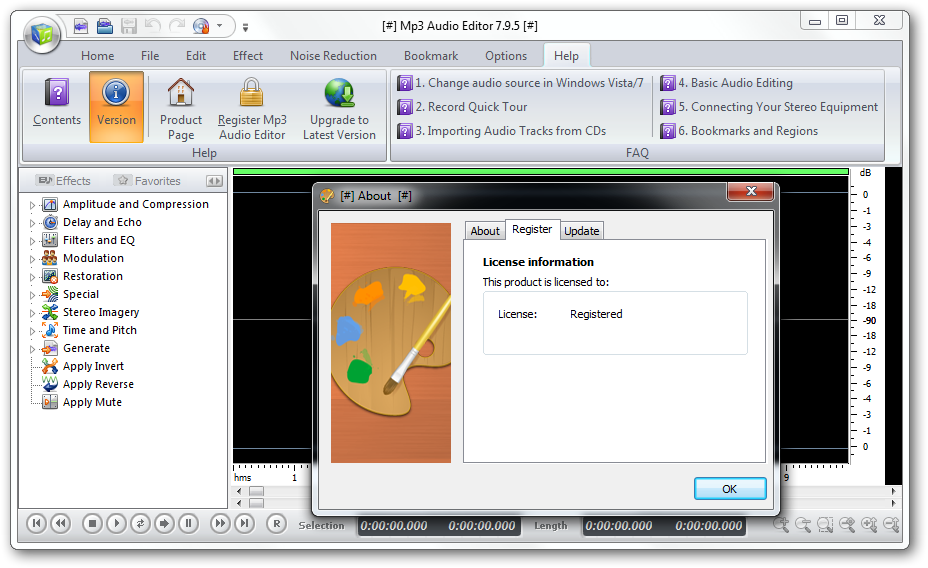Click Register Mp3 Audio Editor padlock
This screenshot has width=928, height=568.
pyautogui.click(x=252, y=92)
